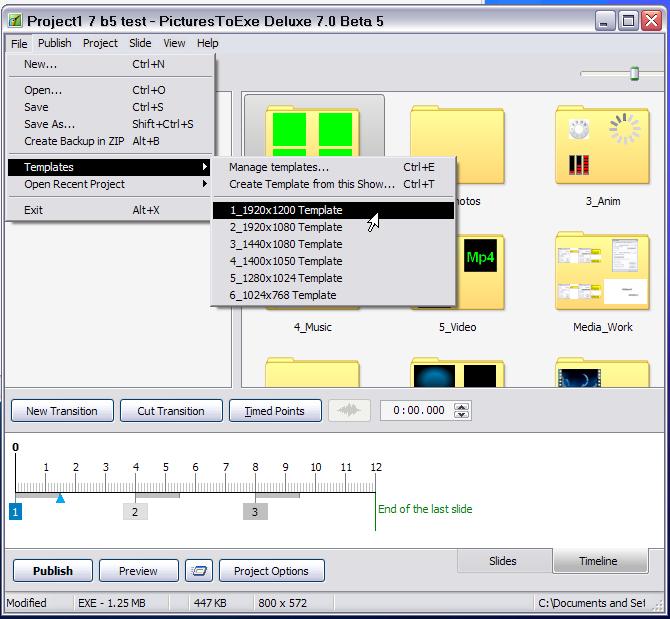The height and width of the screenshot is (619, 670).
Task: Expand Open Recent Project submenu
Action: click(110, 184)
